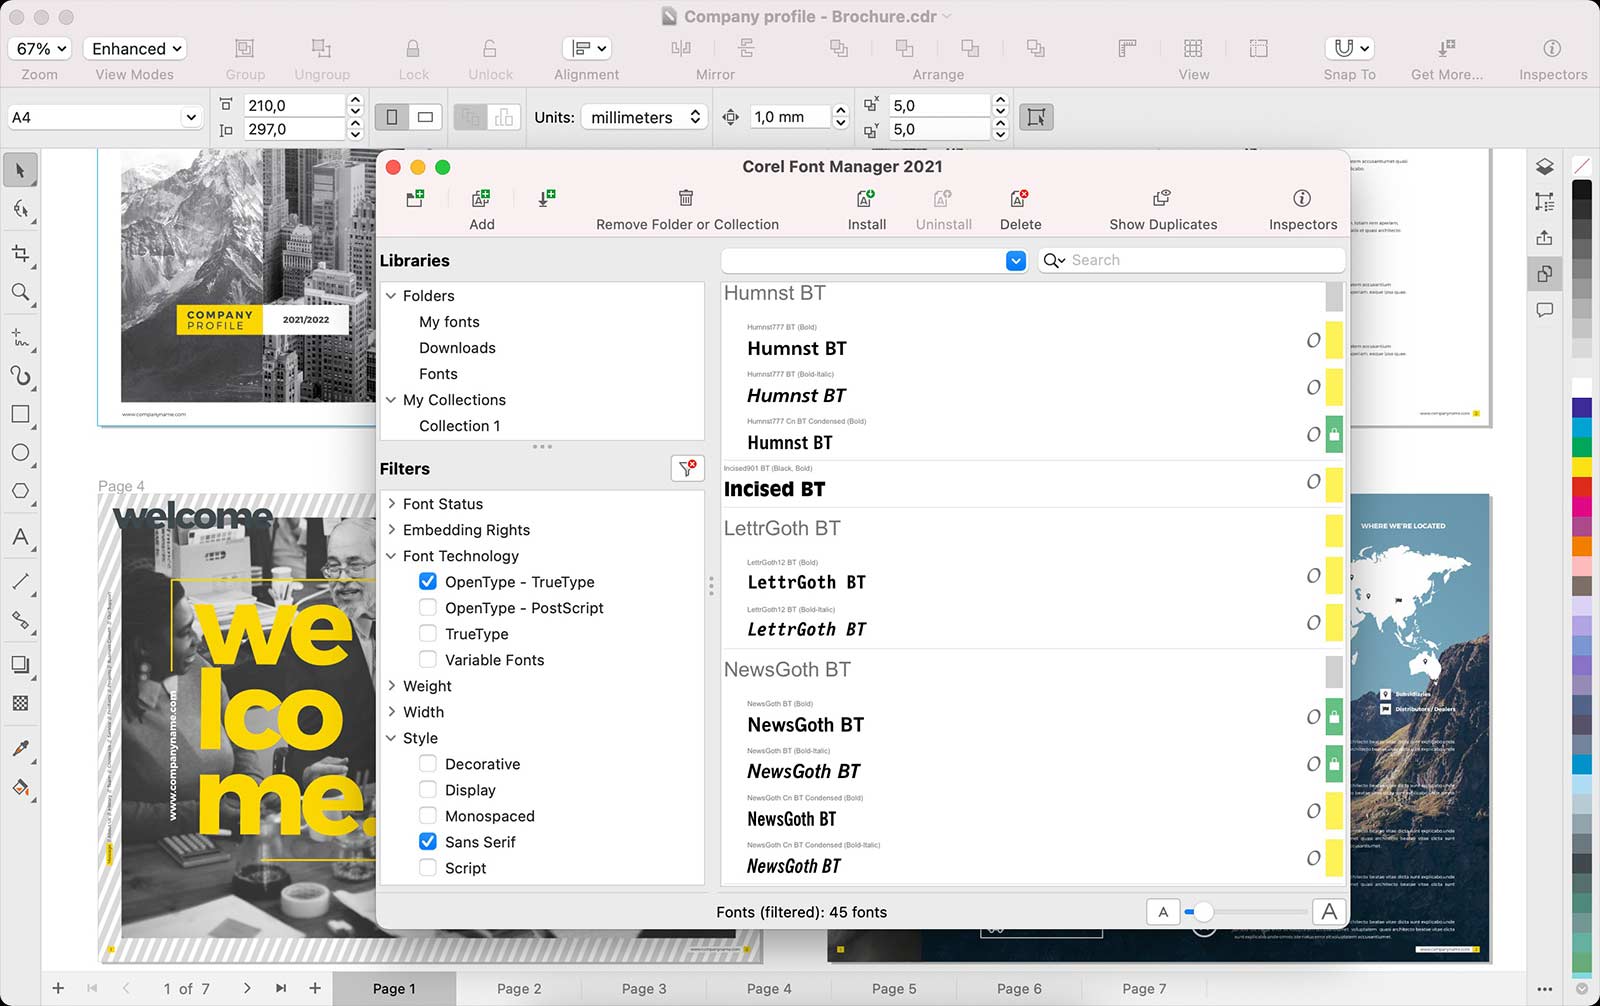The image size is (1600, 1006).
Task: Switch to the Page 3 tab
Action: point(644,988)
